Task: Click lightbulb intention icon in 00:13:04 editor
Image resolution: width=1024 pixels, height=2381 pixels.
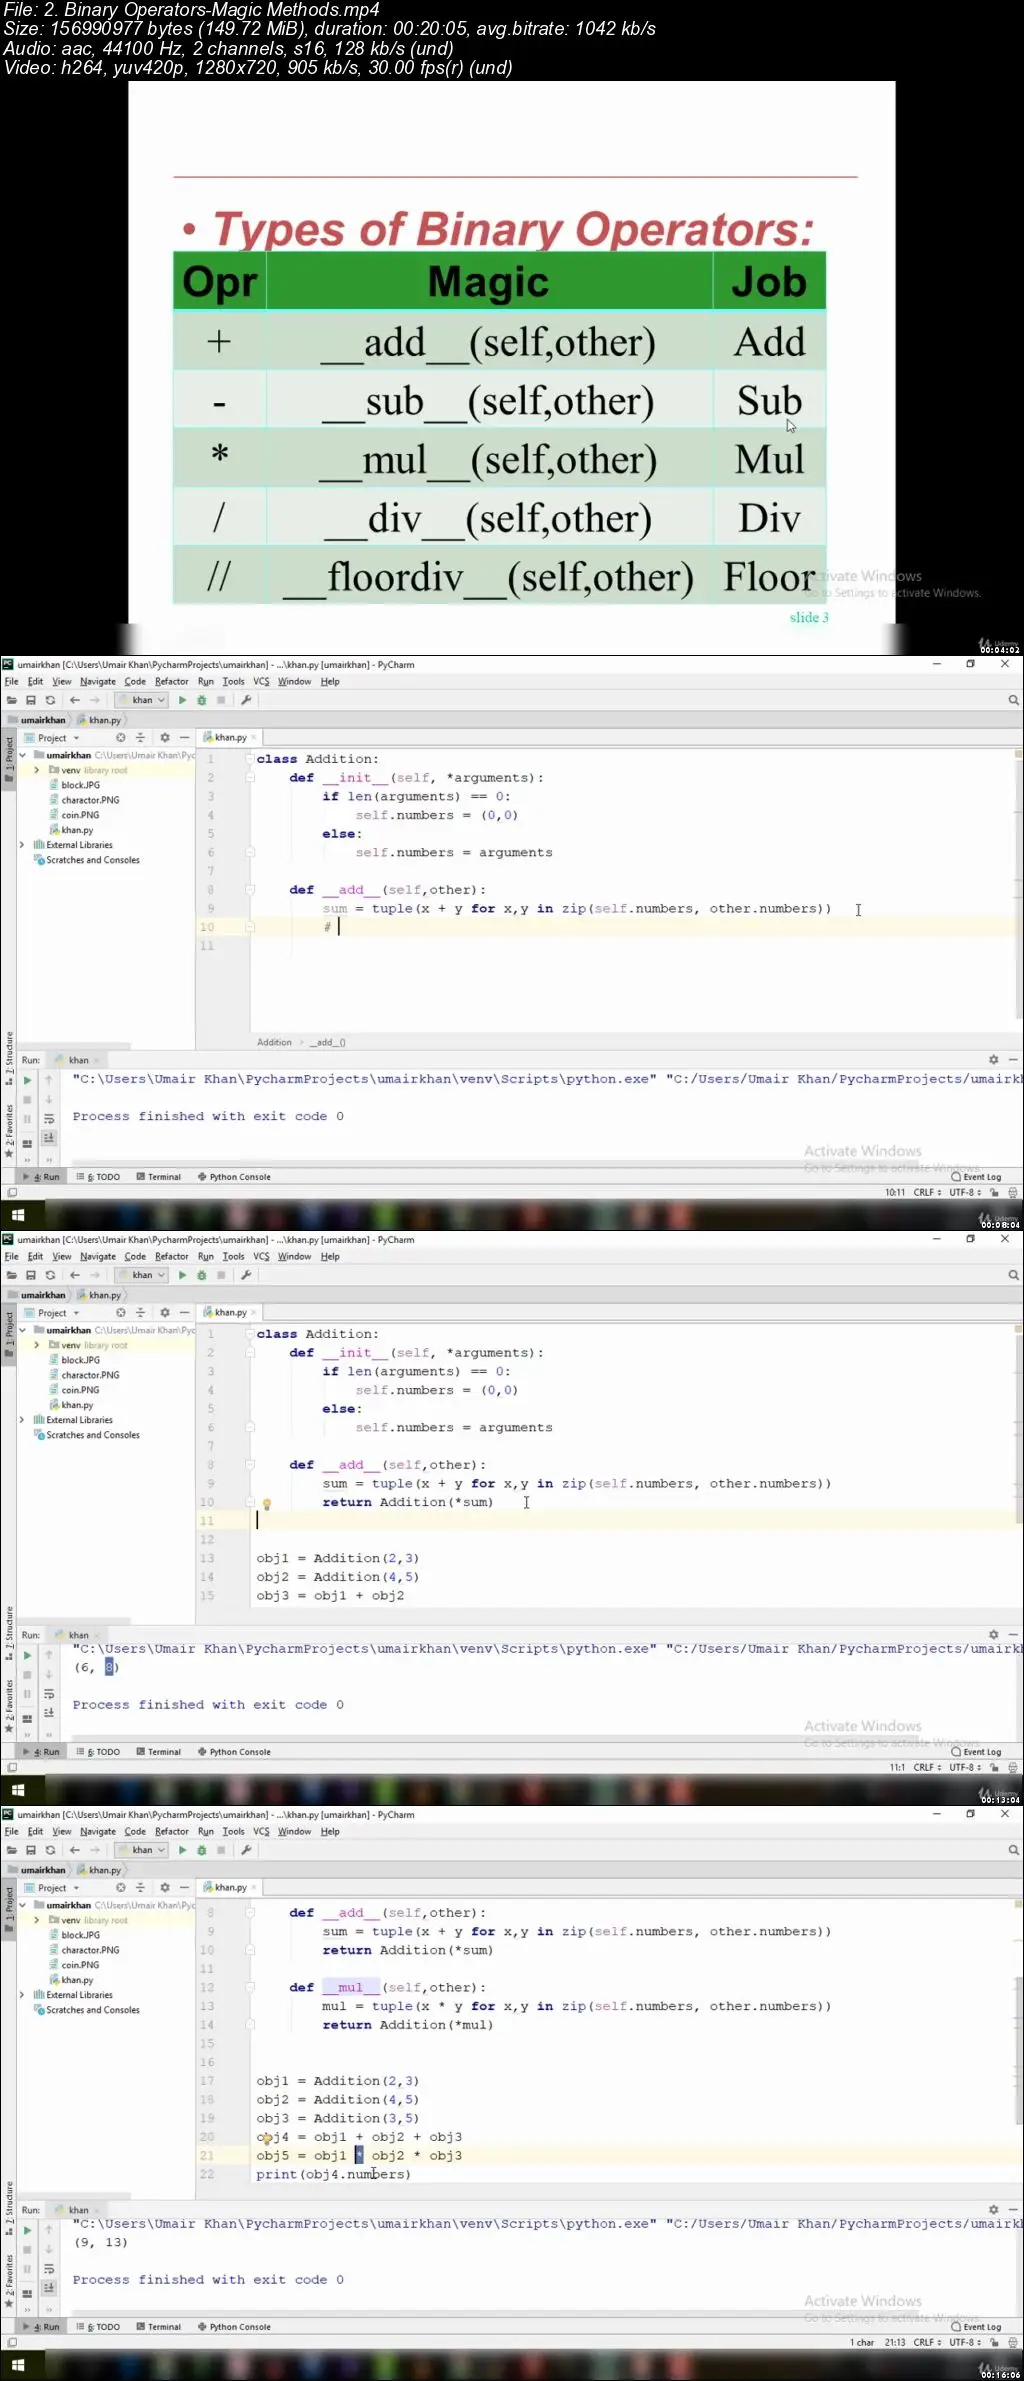Action: tap(267, 1503)
